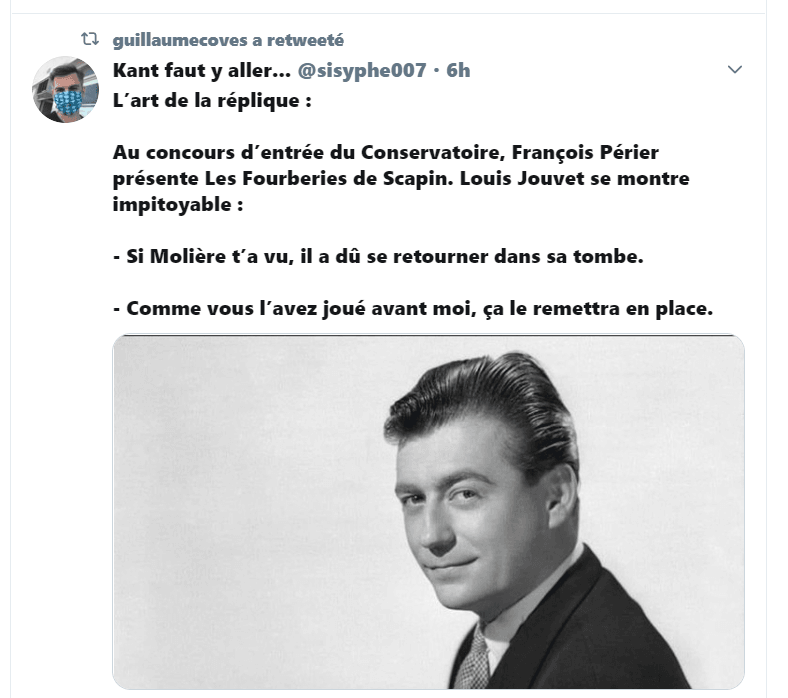
Task: Click the word "guillaumecoves" in the retweet header
Action: [x=180, y=40]
